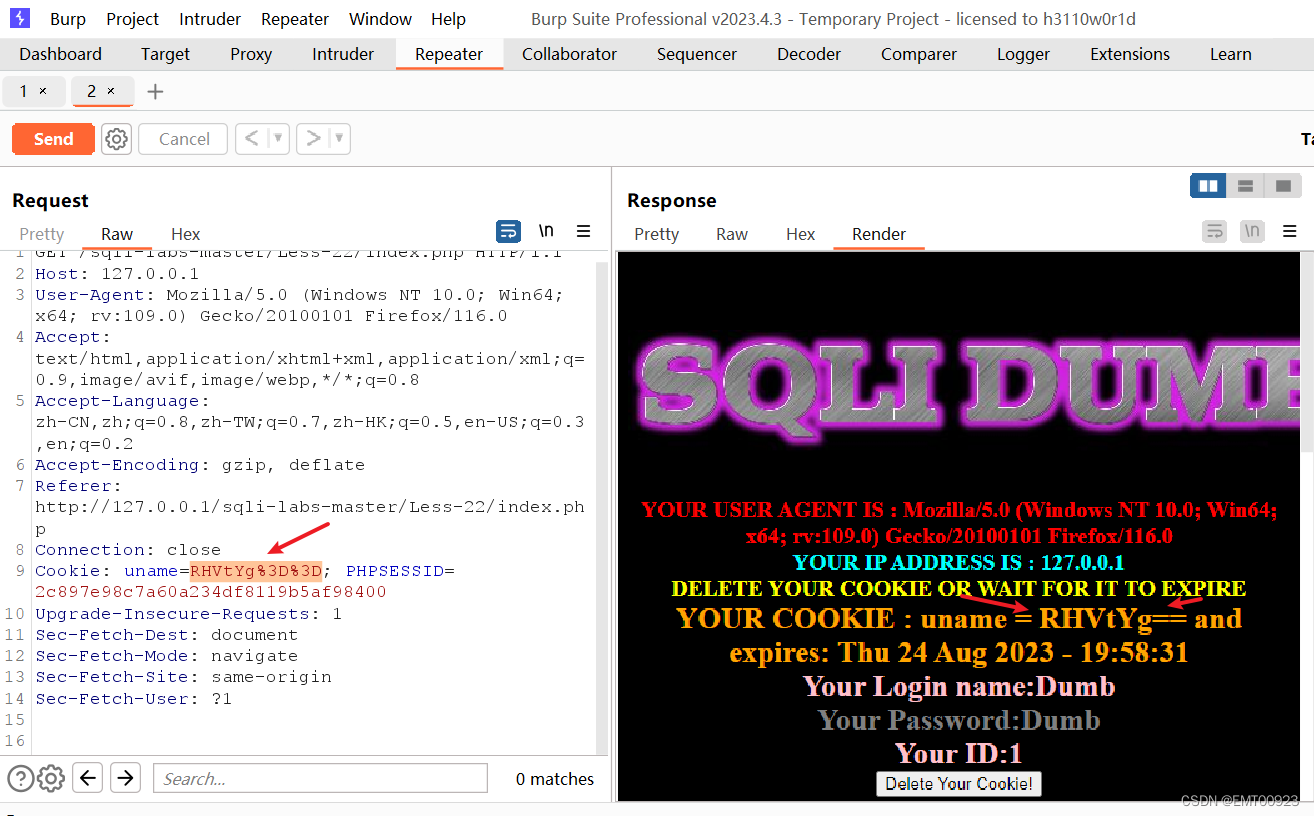Image resolution: width=1314 pixels, height=816 pixels.
Task: Open search help question mark icon
Action: (20, 778)
